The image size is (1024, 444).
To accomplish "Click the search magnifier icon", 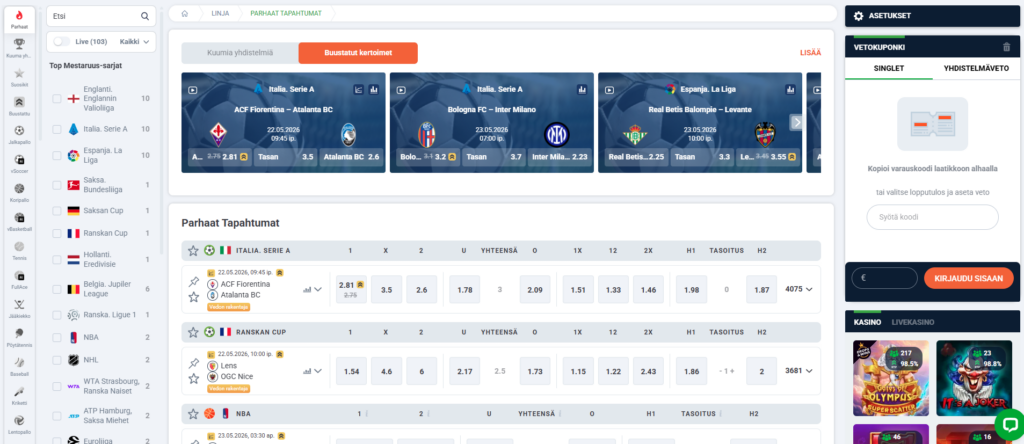I will click(145, 16).
